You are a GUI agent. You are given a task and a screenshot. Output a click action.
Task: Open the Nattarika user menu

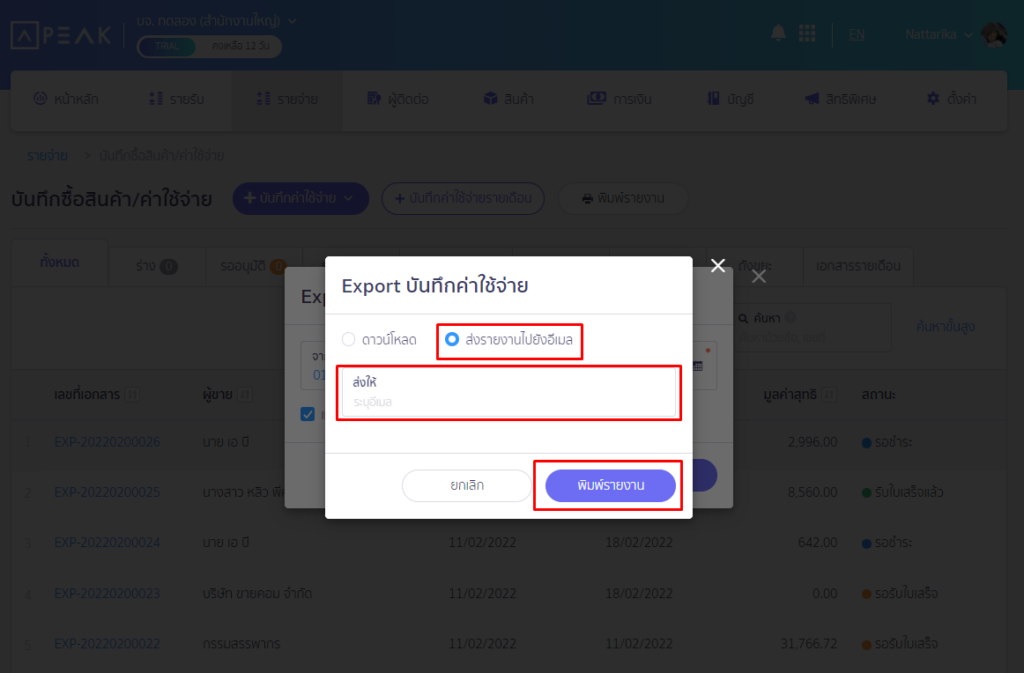(x=938, y=34)
